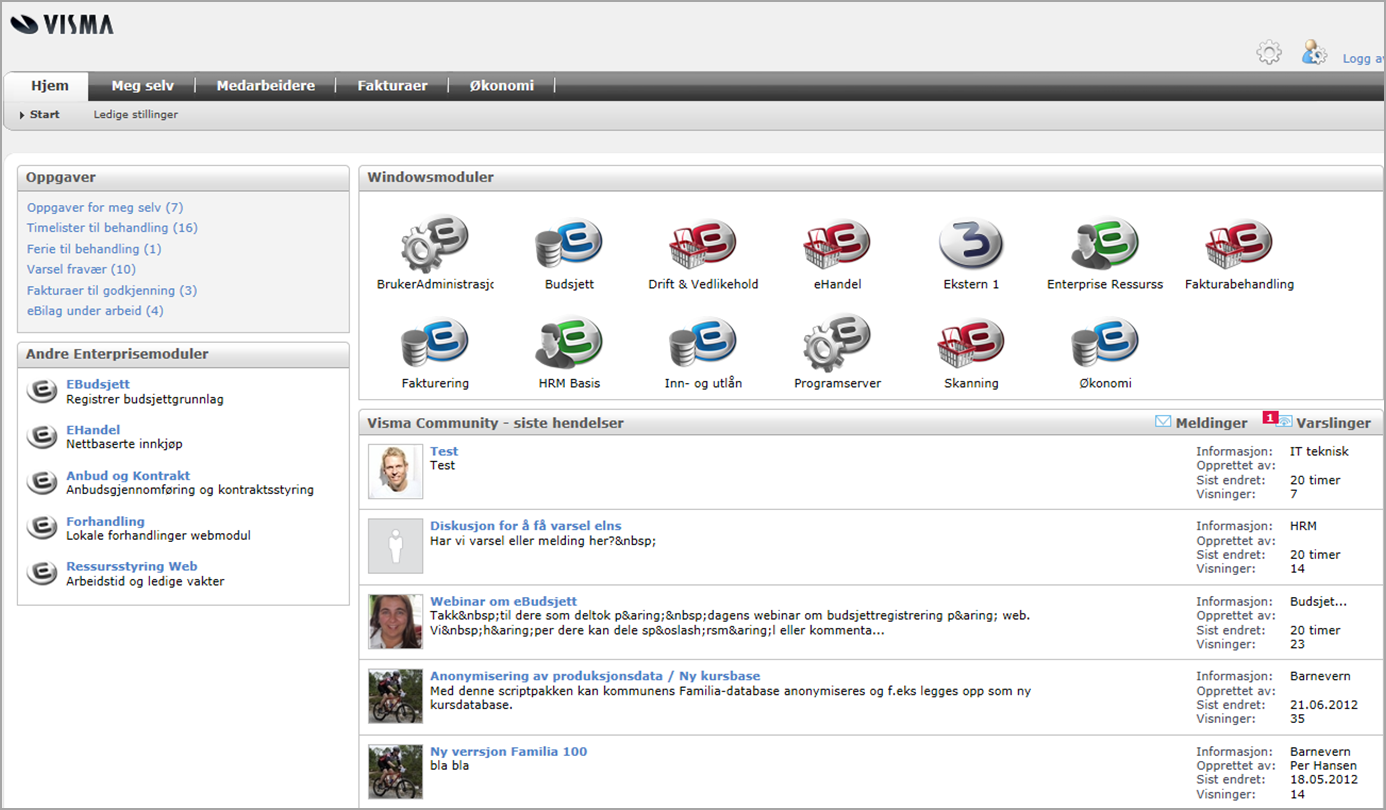Click the icon beside EHandel in Enterprisemoduler
Viewport: 1386px width, 810px height.
click(x=42, y=436)
